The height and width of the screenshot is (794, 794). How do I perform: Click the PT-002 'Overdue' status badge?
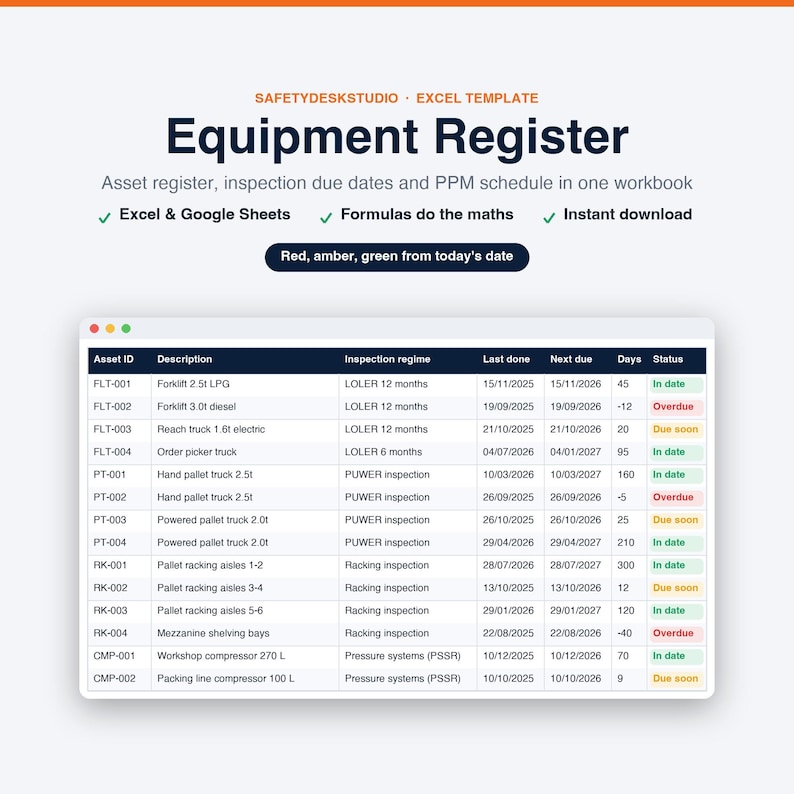677,498
